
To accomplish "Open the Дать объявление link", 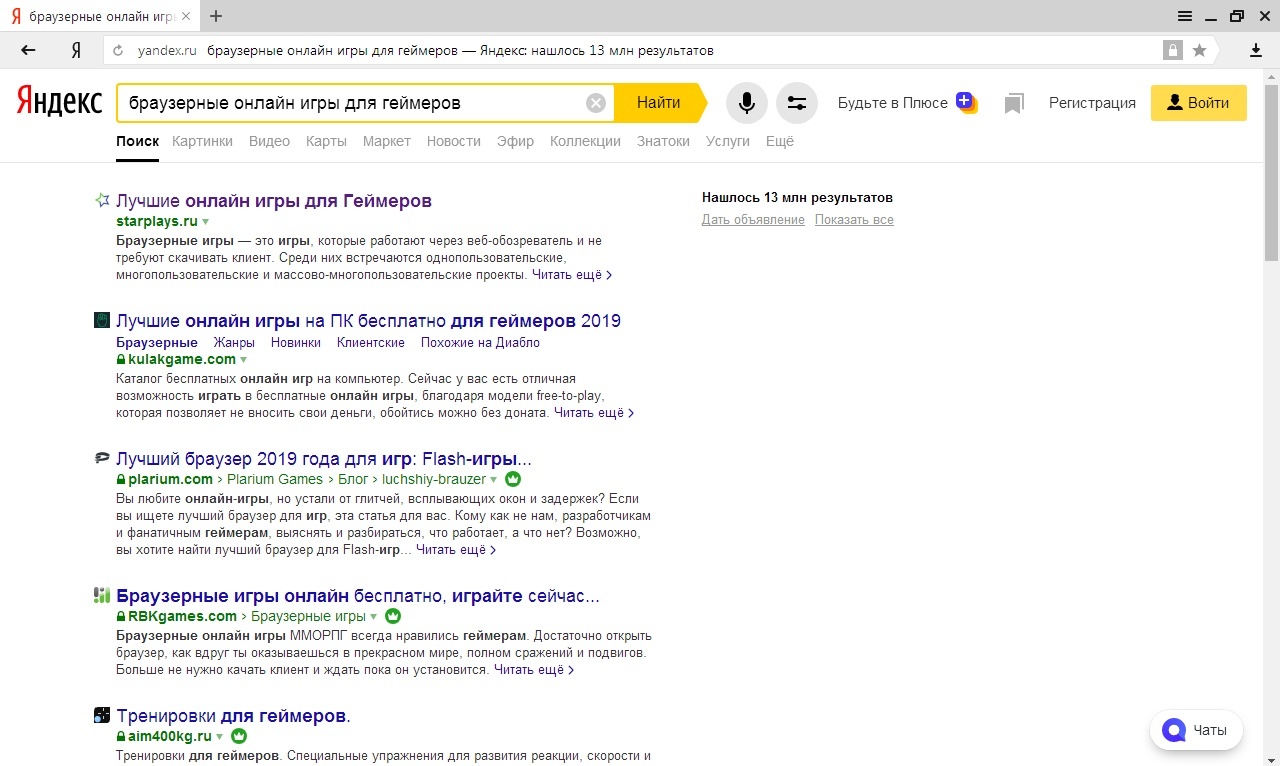I will (x=753, y=220).
